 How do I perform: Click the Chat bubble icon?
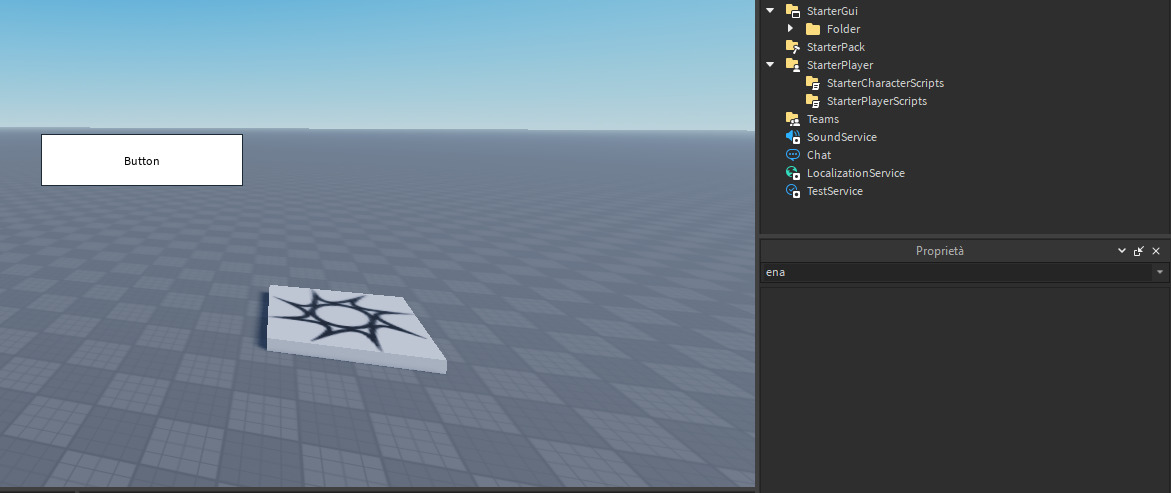click(793, 155)
